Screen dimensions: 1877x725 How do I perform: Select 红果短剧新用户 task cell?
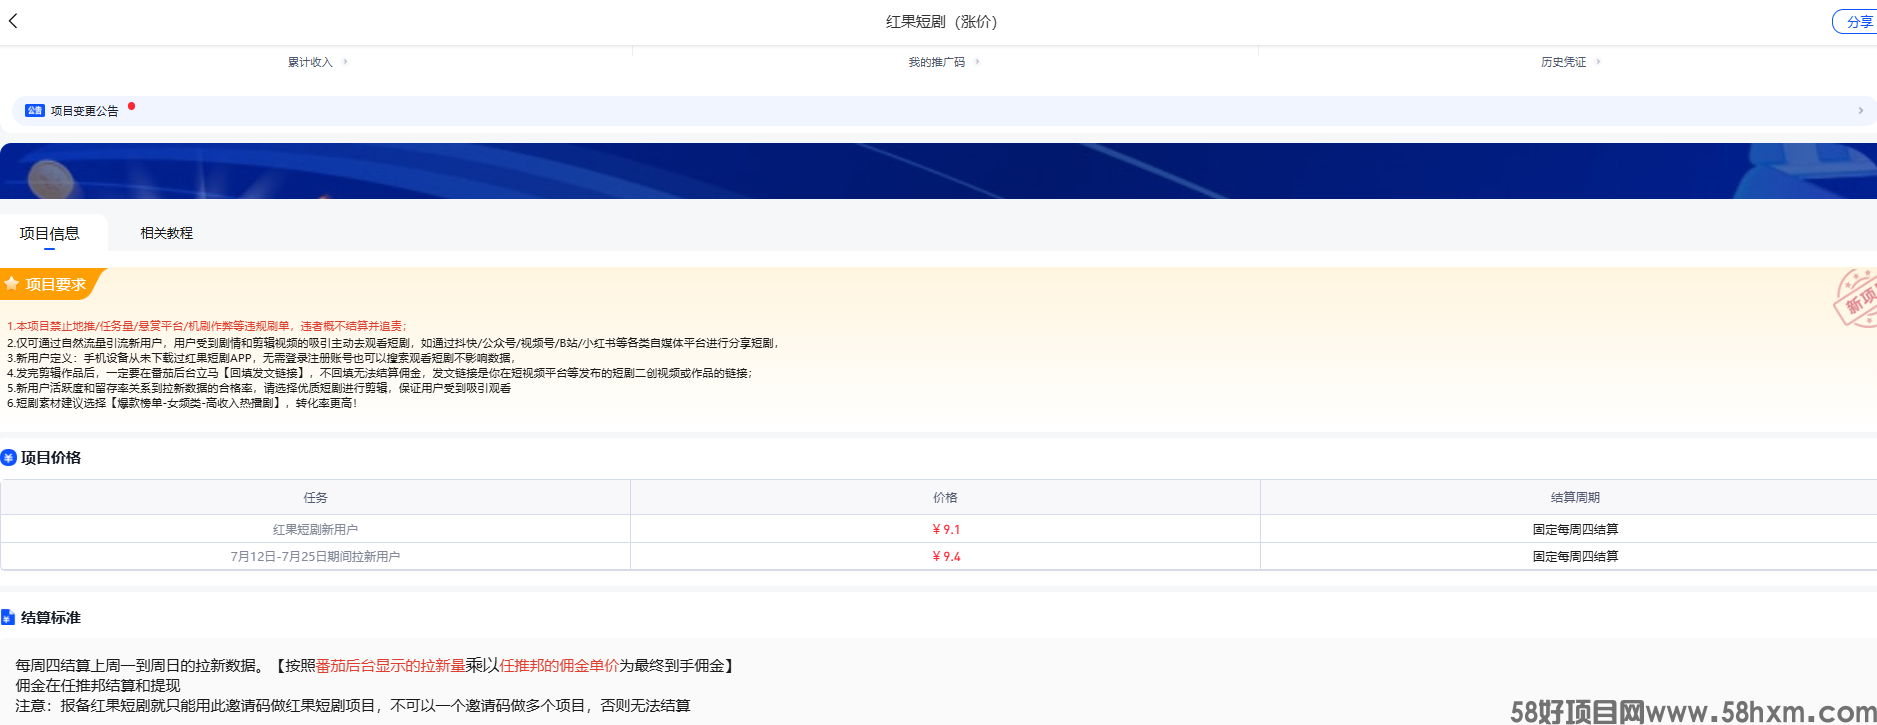coord(315,529)
